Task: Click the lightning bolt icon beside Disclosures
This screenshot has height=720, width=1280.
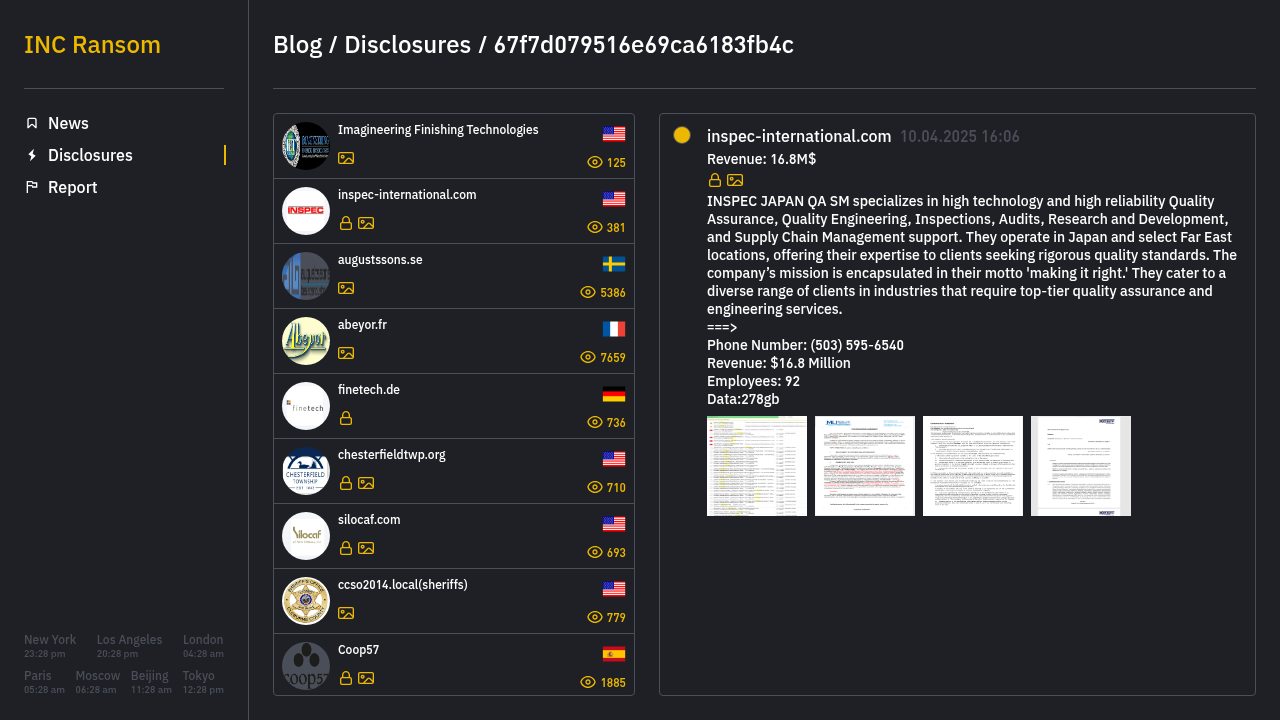Action: pyautogui.click(x=32, y=155)
